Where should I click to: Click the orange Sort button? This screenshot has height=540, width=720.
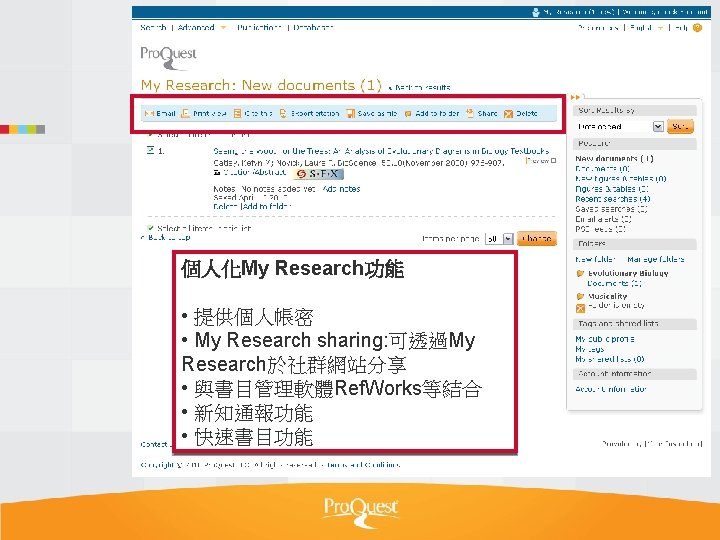pos(680,126)
